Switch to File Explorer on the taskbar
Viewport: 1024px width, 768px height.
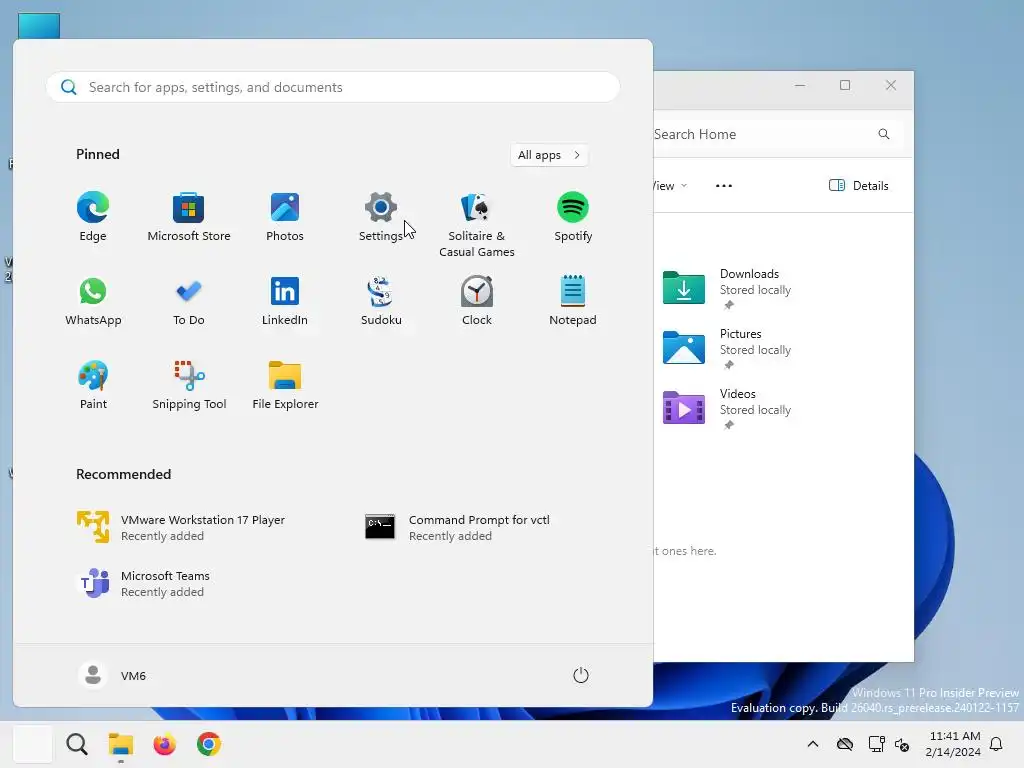pyautogui.click(x=121, y=744)
